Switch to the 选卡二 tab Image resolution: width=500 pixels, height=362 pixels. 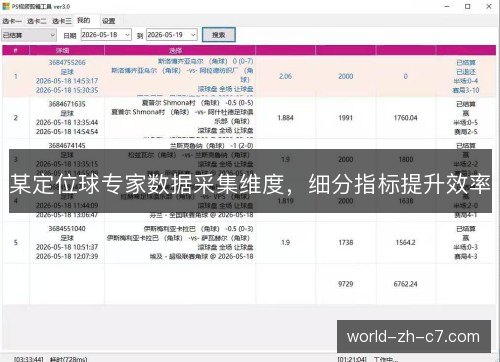[x=37, y=21]
